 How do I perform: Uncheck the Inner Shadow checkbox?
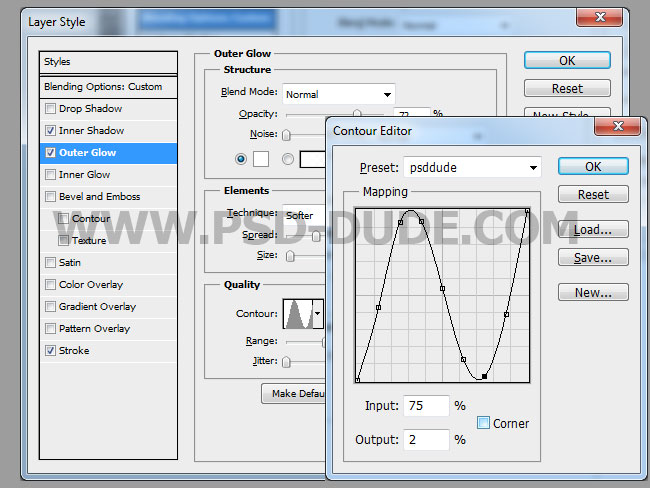tap(50, 131)
